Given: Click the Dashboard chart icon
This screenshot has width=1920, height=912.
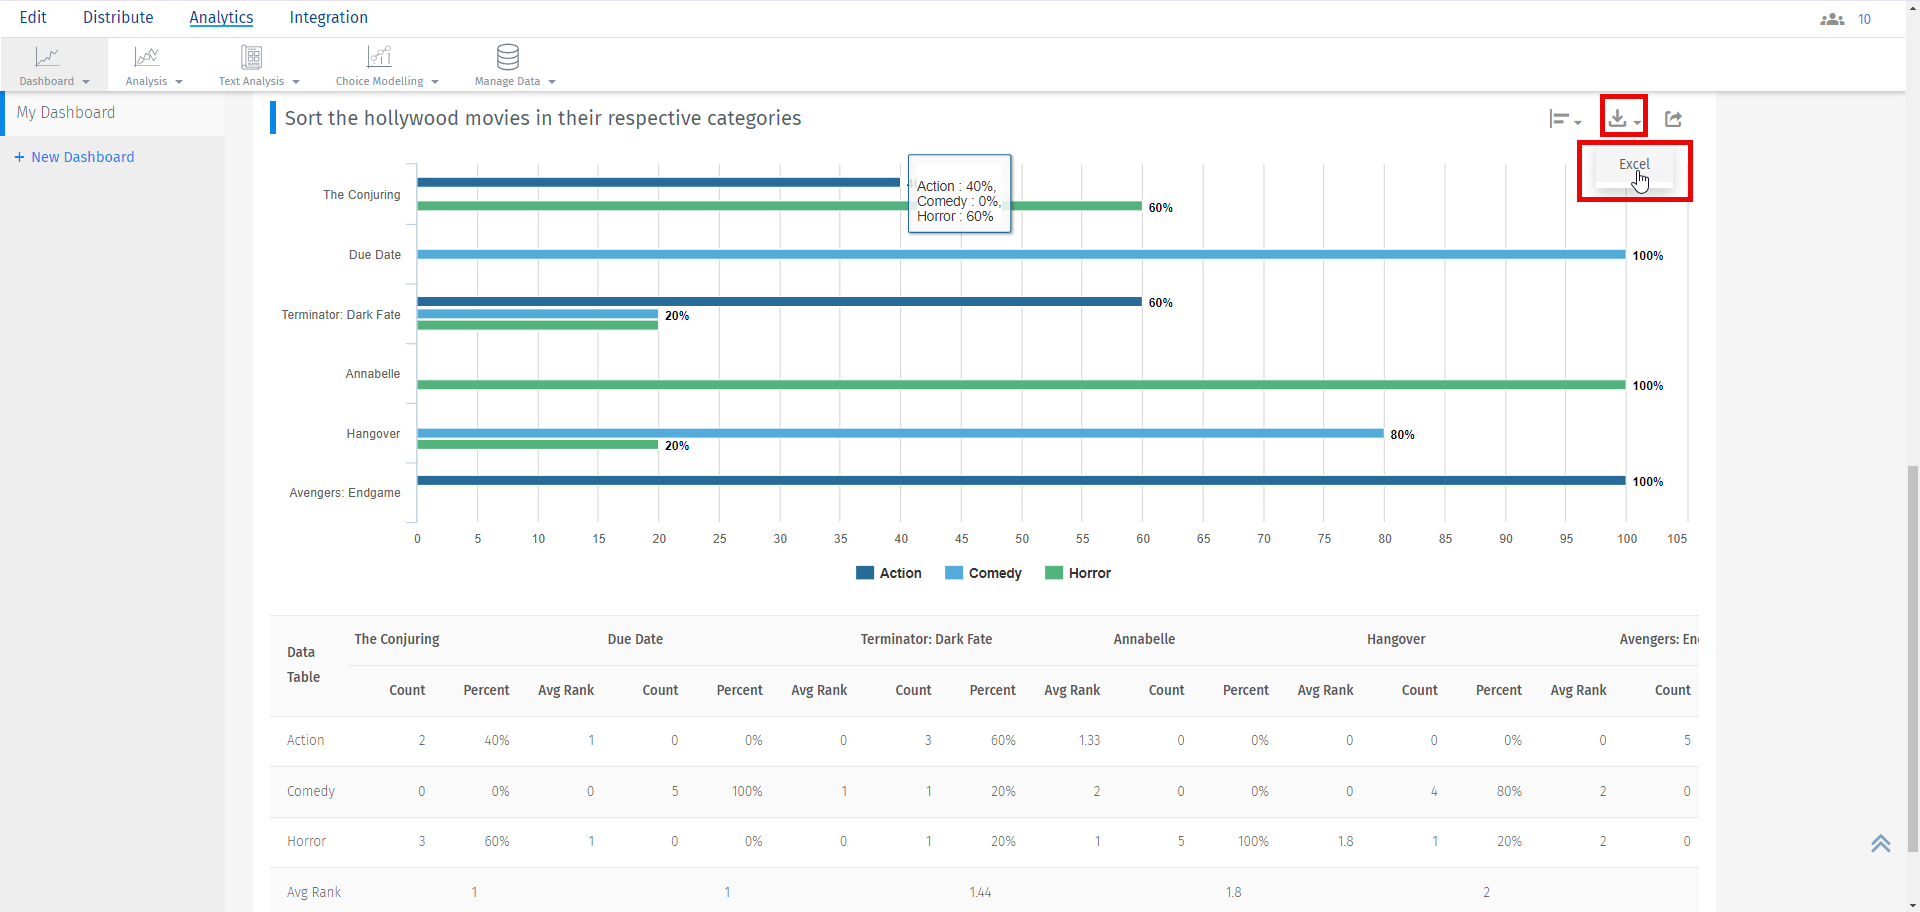Looking at the screenshot, I should point(47,58).
